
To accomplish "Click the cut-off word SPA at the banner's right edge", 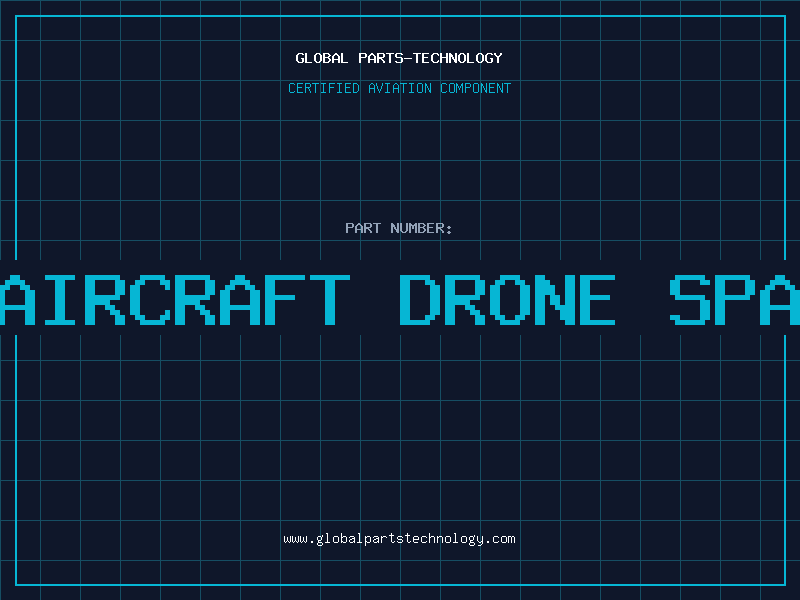I will pos(735,300).
